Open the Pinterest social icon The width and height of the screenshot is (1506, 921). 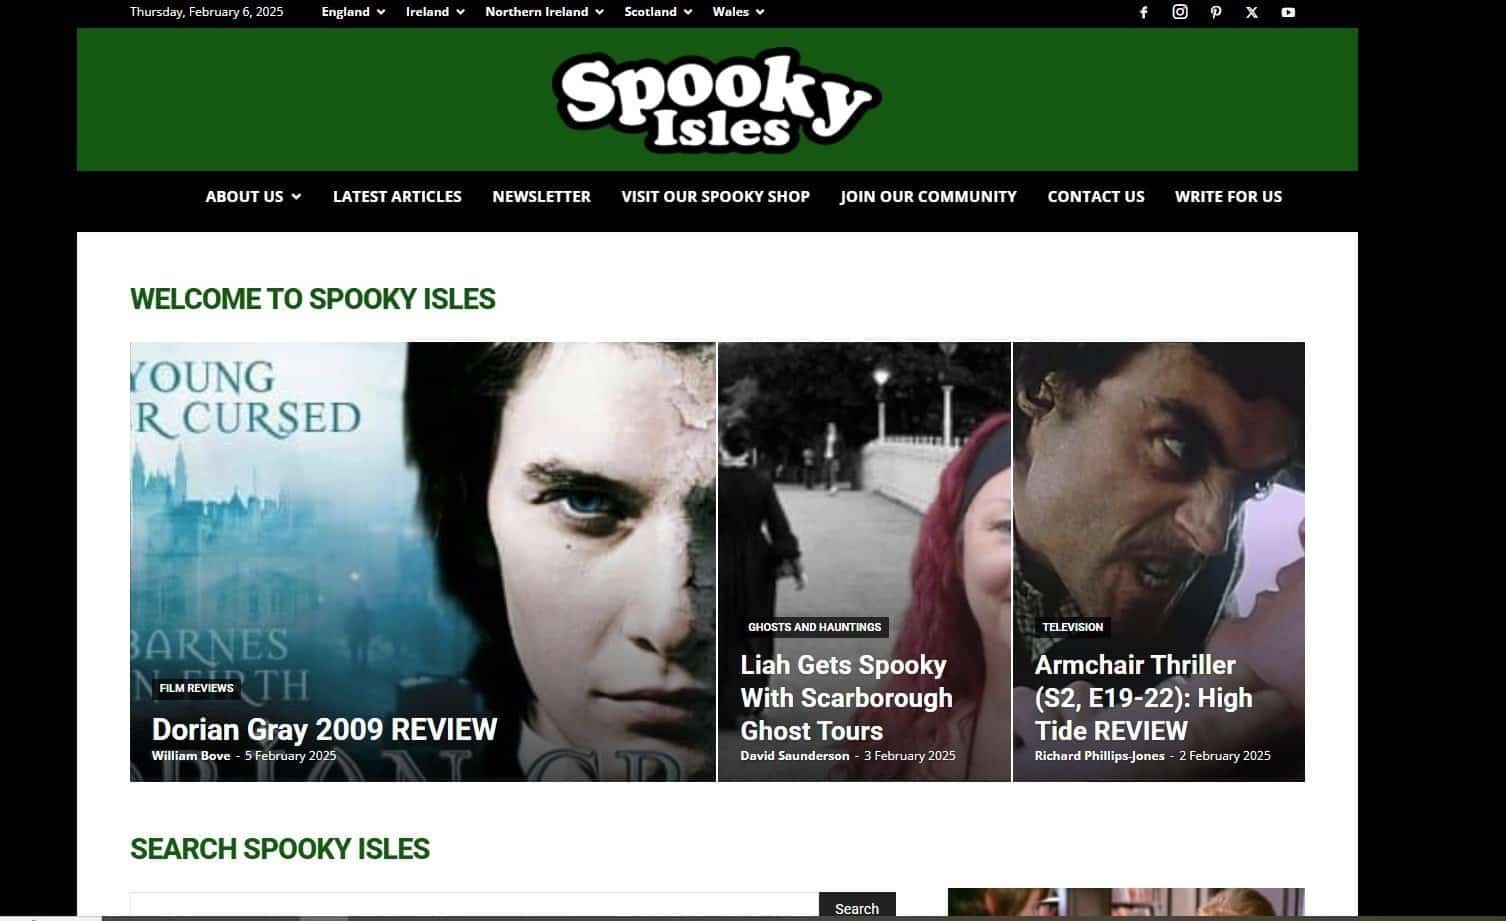coord(1216,12)
